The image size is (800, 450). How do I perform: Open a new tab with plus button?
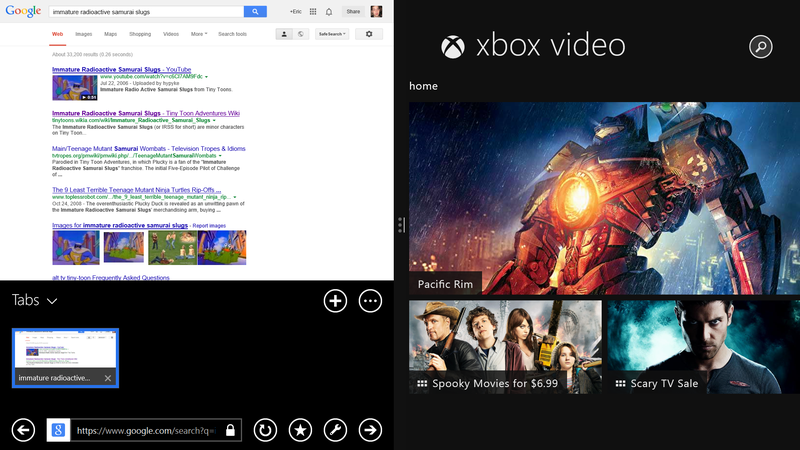point(335,301)
